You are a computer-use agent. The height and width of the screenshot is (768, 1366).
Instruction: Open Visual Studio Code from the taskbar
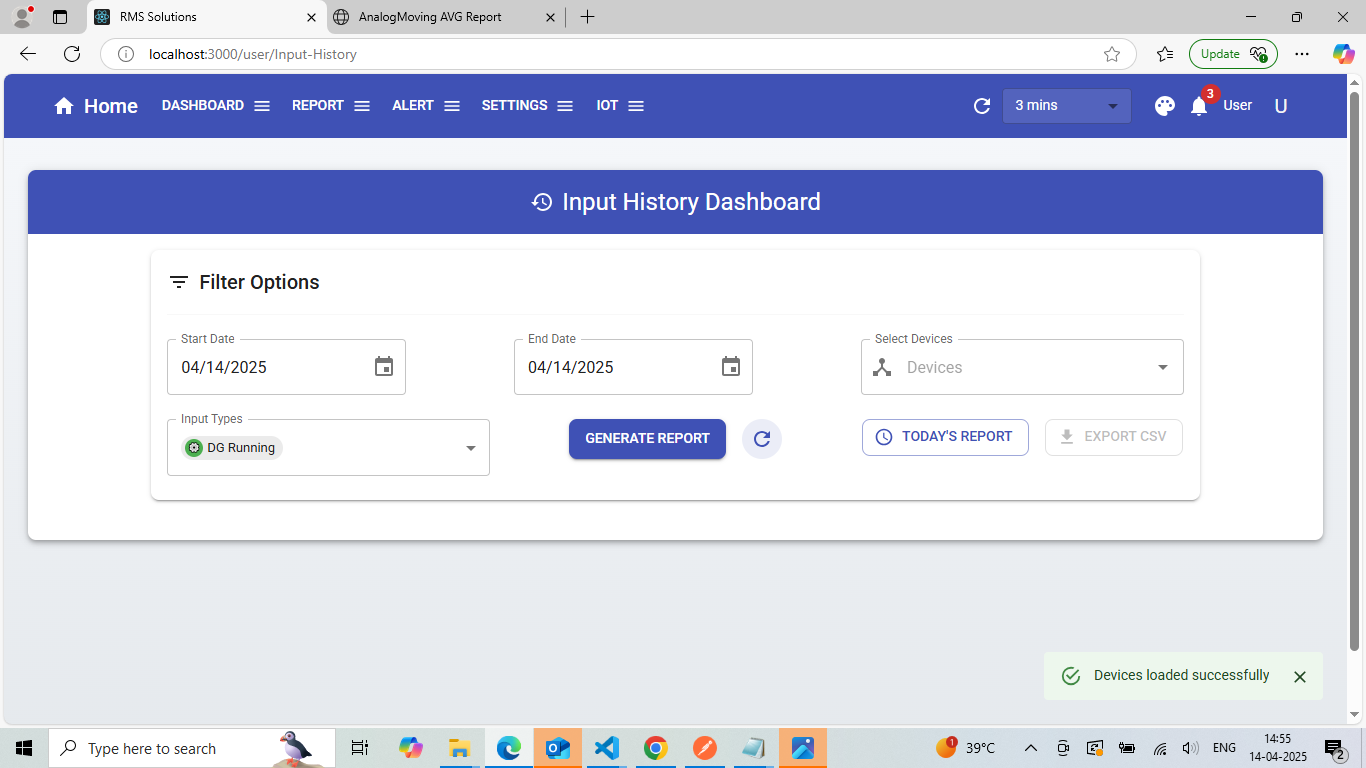606,748
